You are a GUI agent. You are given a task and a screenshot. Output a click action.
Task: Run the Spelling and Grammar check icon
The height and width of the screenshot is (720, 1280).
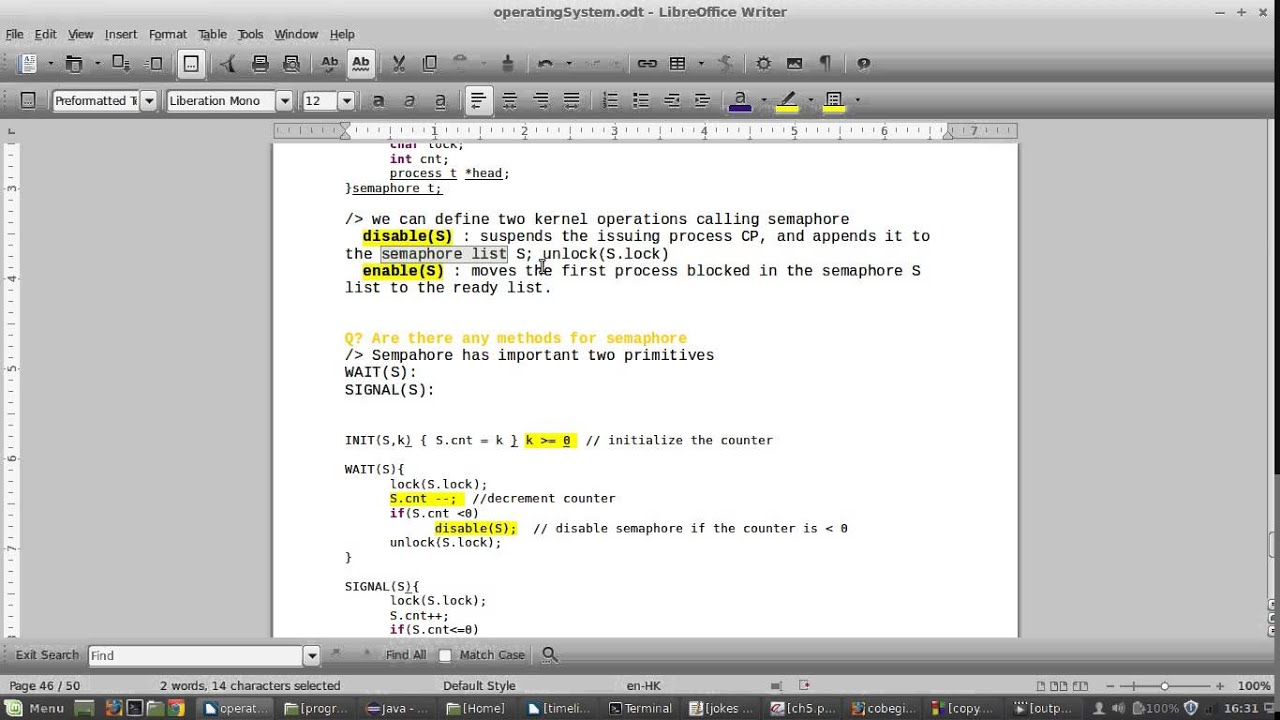(330, 64)
